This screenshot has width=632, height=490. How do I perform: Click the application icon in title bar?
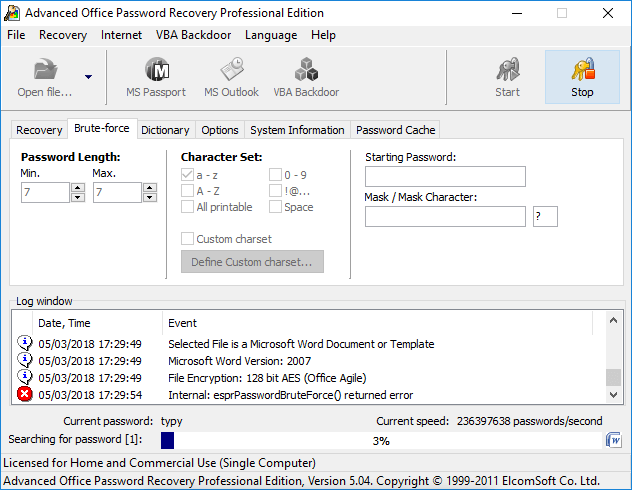[x=12, y=12]
